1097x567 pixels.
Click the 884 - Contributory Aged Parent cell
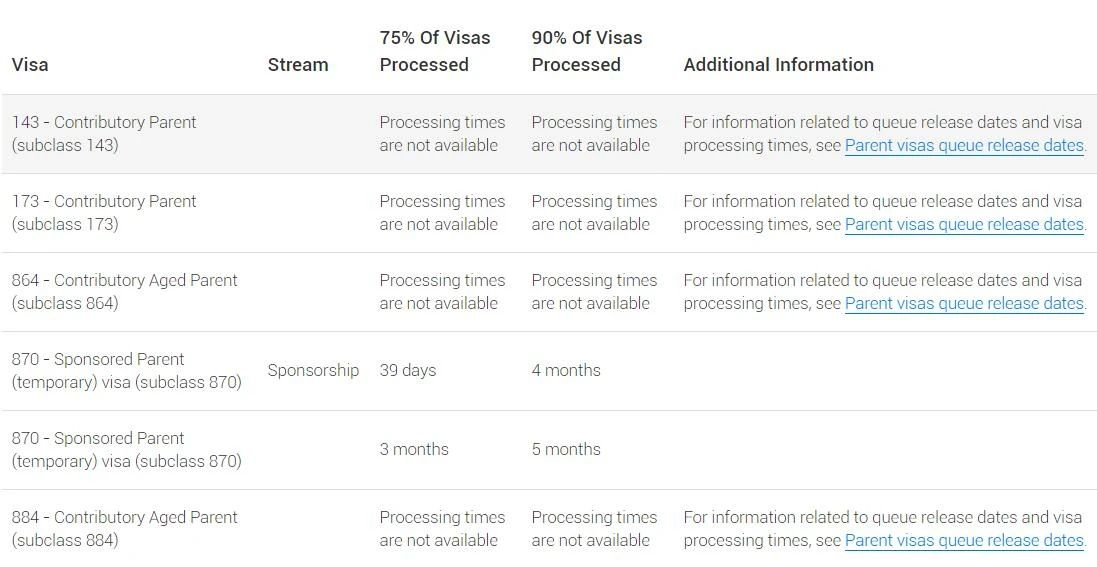tap(125, 528)
